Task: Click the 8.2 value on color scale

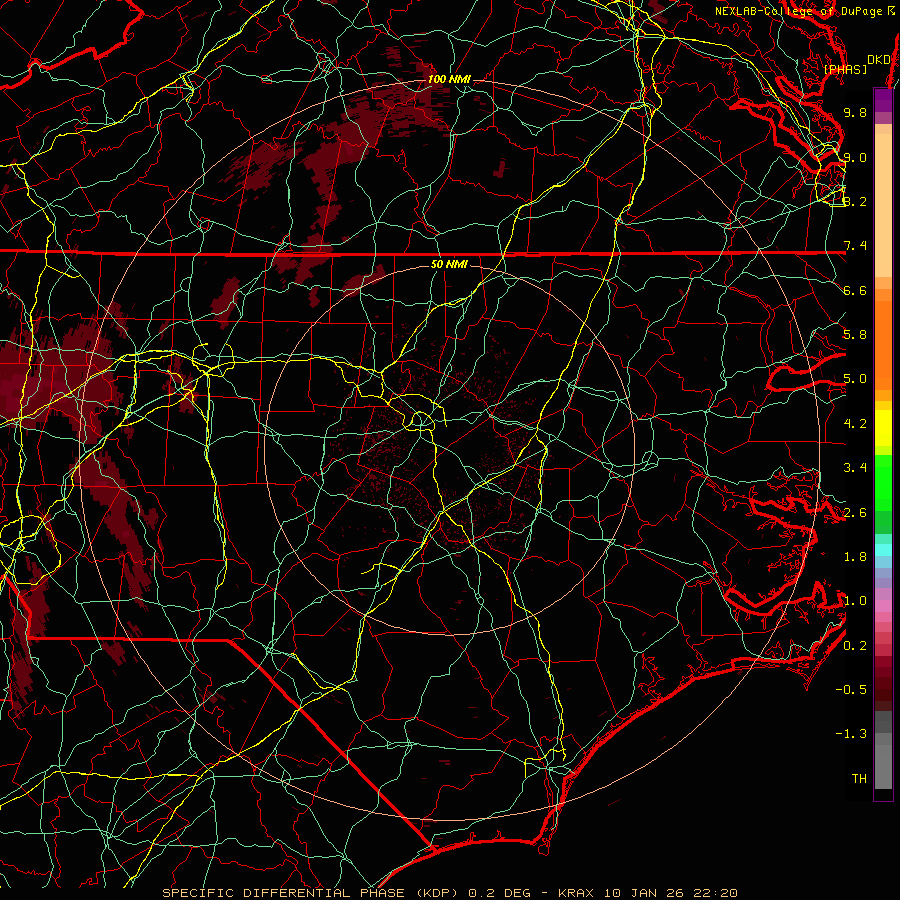Action: [855, 201]
